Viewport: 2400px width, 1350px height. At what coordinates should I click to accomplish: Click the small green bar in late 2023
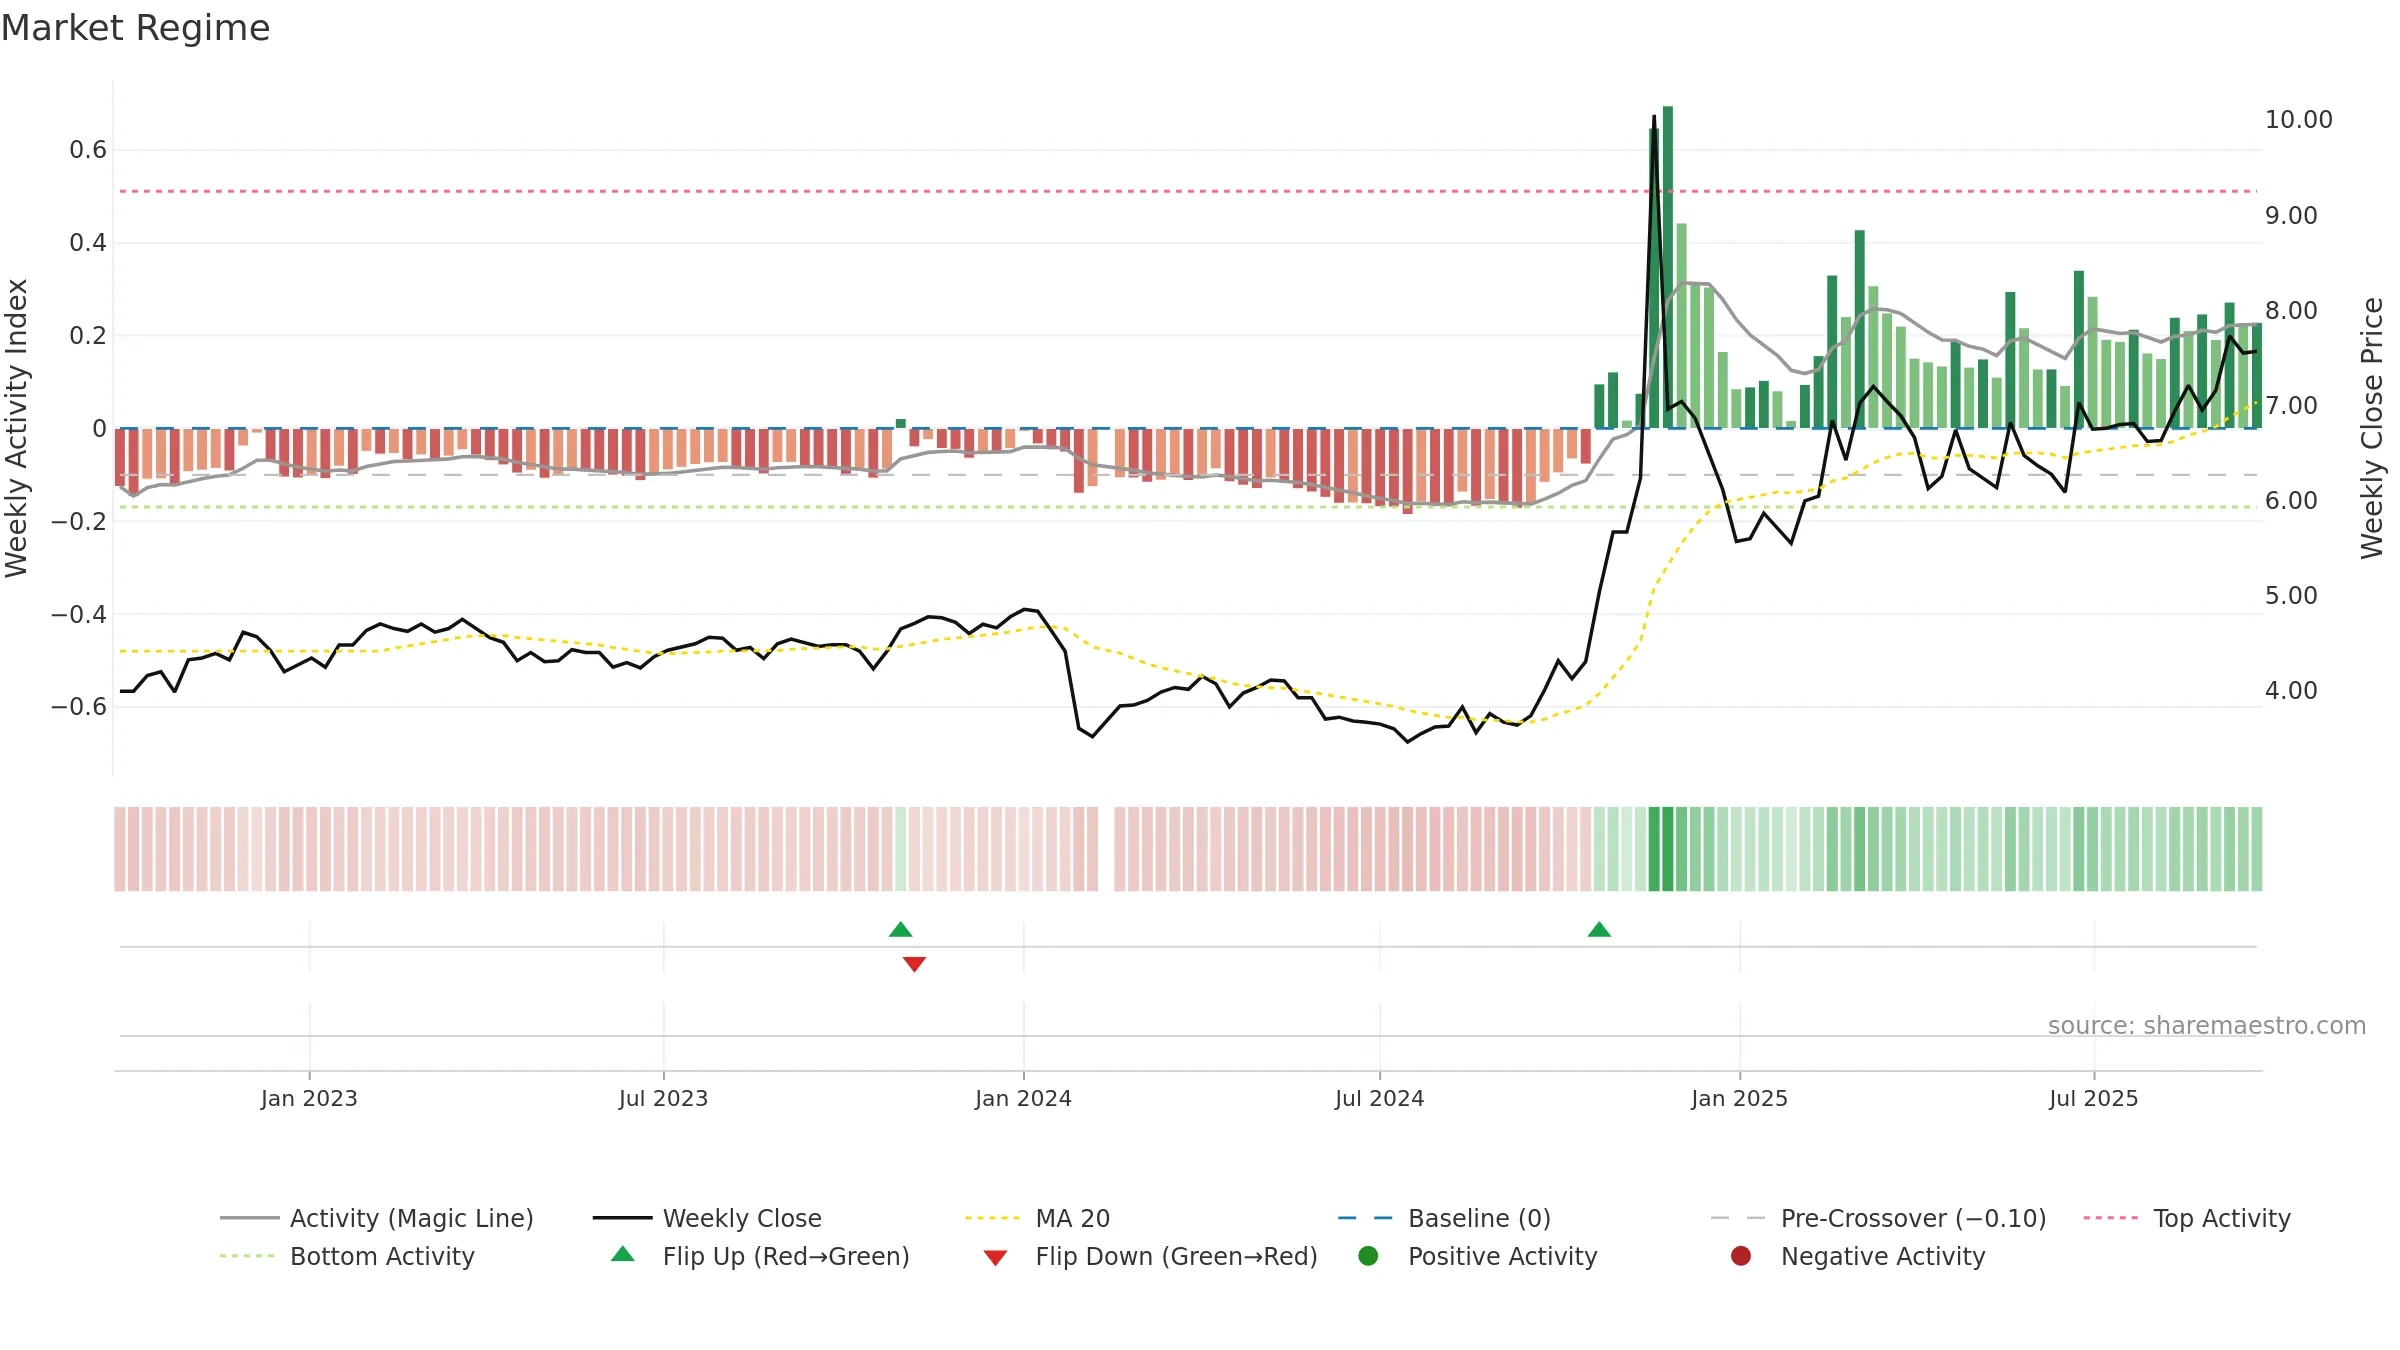[901, 424]
